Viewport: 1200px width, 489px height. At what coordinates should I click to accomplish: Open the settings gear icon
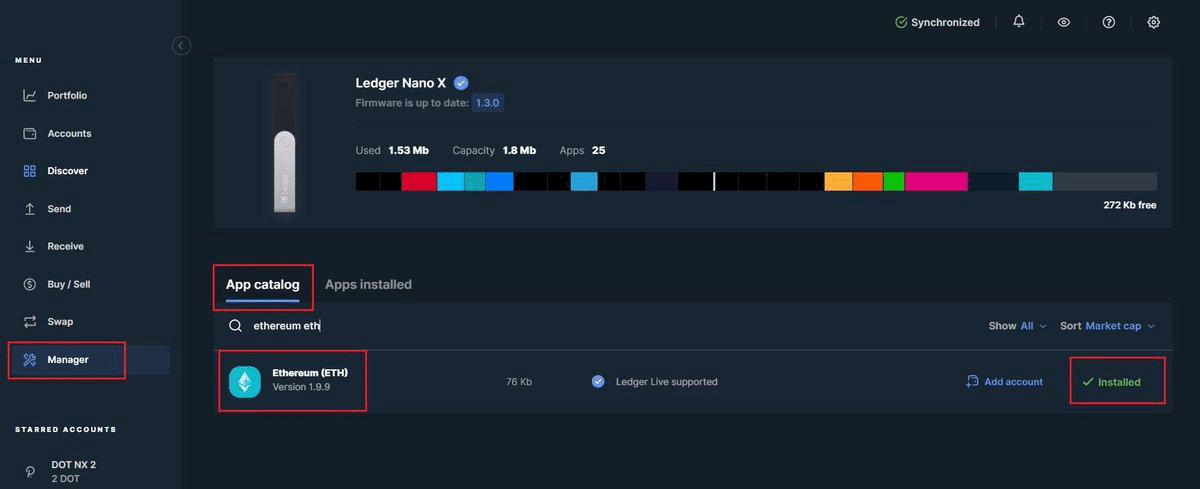[x=1153, y=22]
